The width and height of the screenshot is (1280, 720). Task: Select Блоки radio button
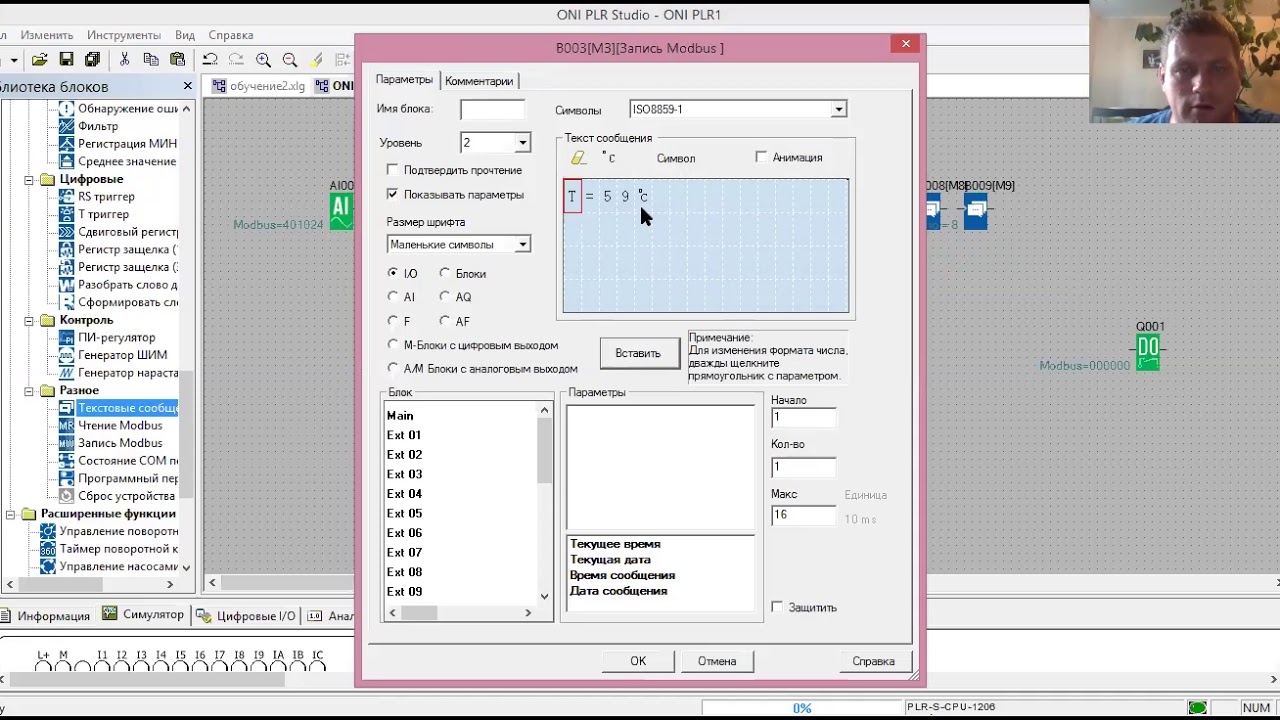(445, 273)
